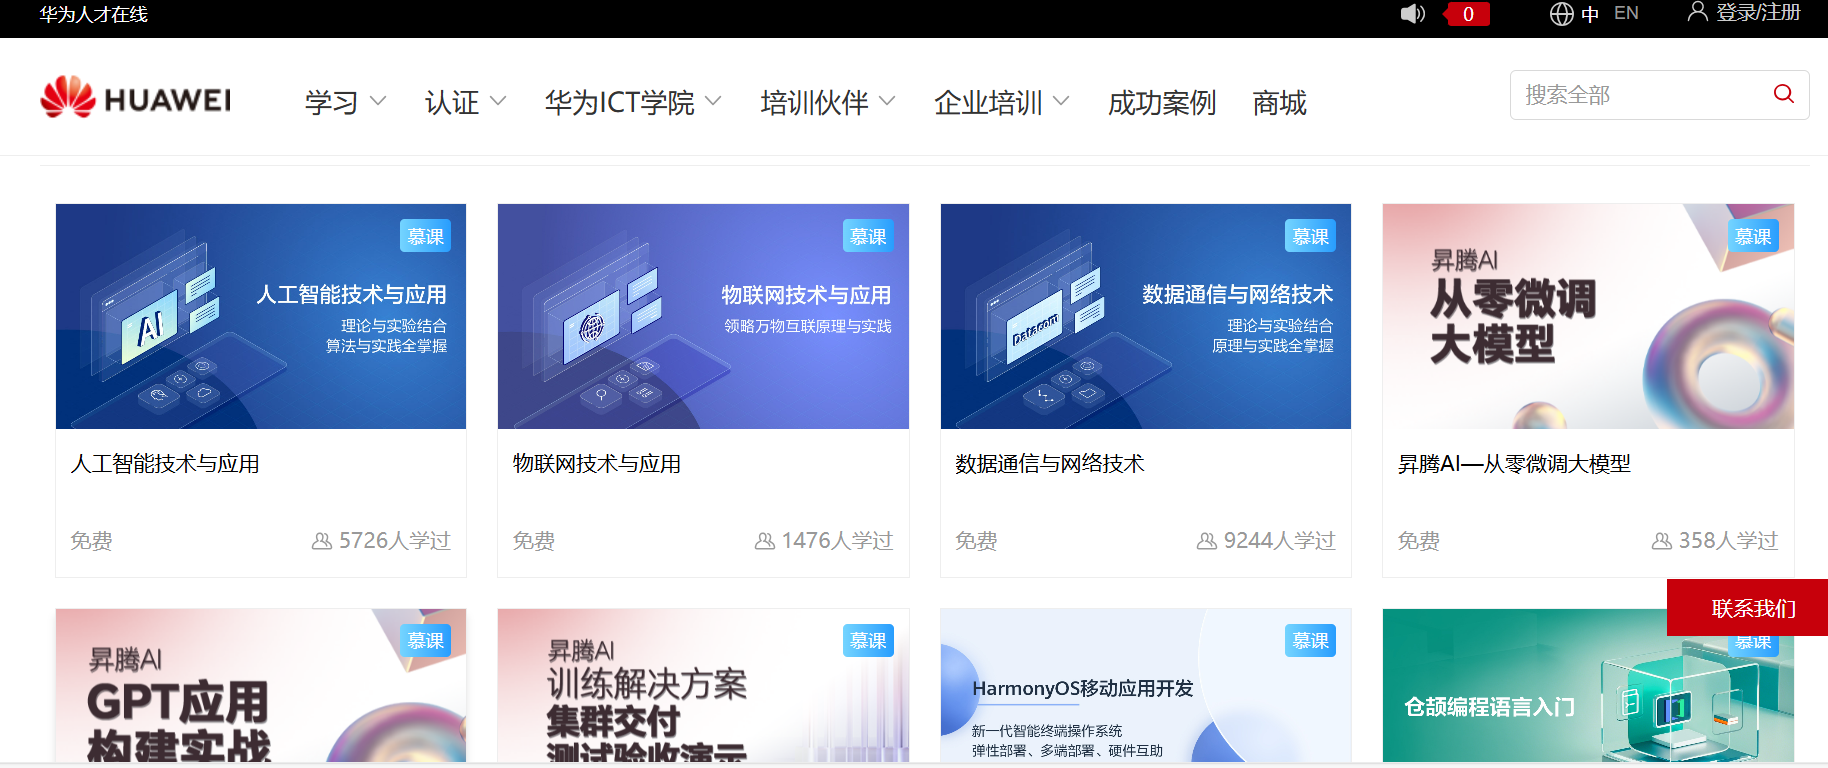Image resolution: width=1828 pixels, height=768 pixels.
Task: Click 数据通信与网络技术 course banner image
Action: tap(1146, 316)
